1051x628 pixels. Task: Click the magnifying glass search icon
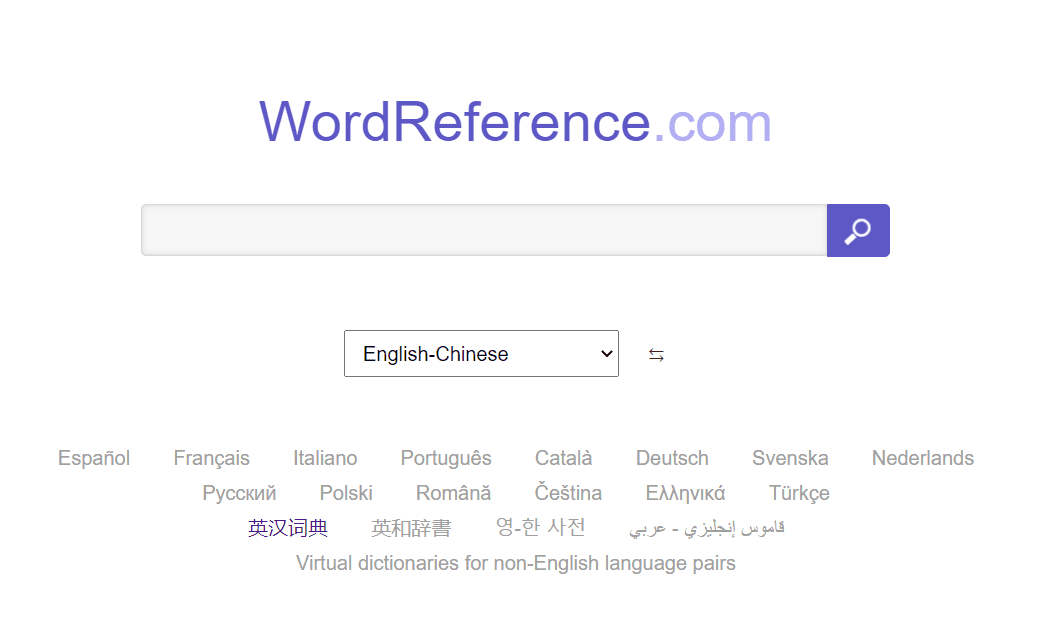click(x=857, y=230)
